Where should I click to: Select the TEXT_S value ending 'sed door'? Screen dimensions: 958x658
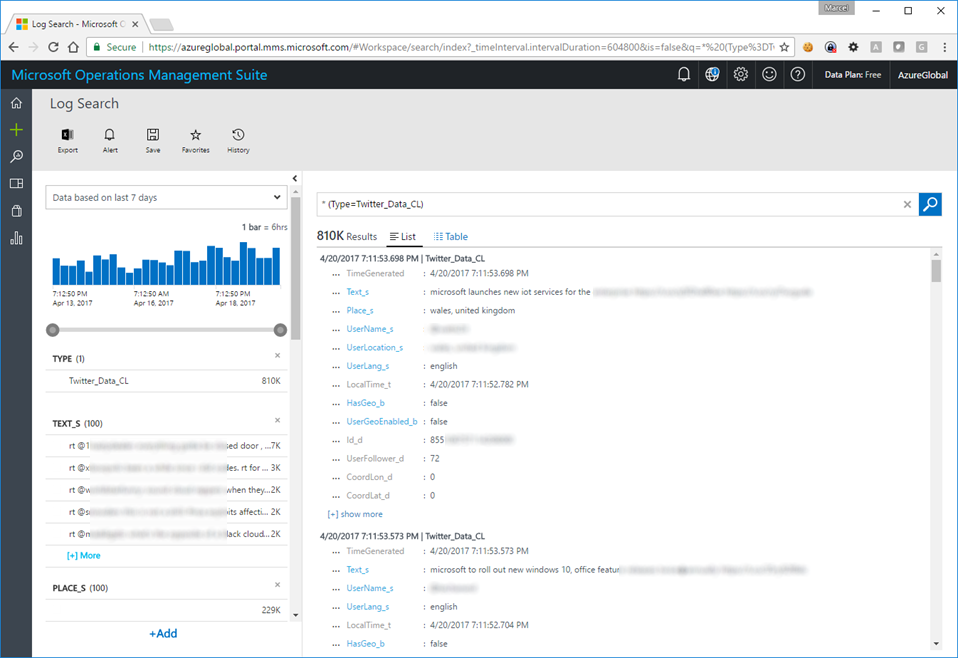pos(166,446)
